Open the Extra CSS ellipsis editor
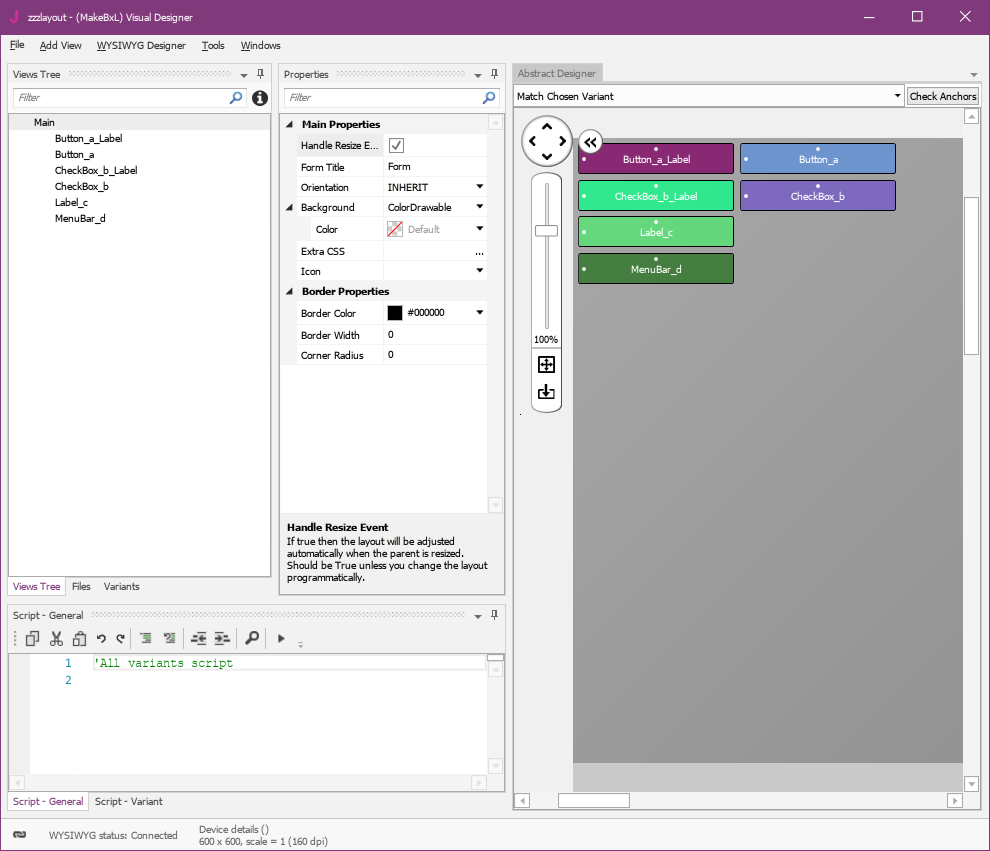Screen dimensions: 990x851 tap(479, 251)
